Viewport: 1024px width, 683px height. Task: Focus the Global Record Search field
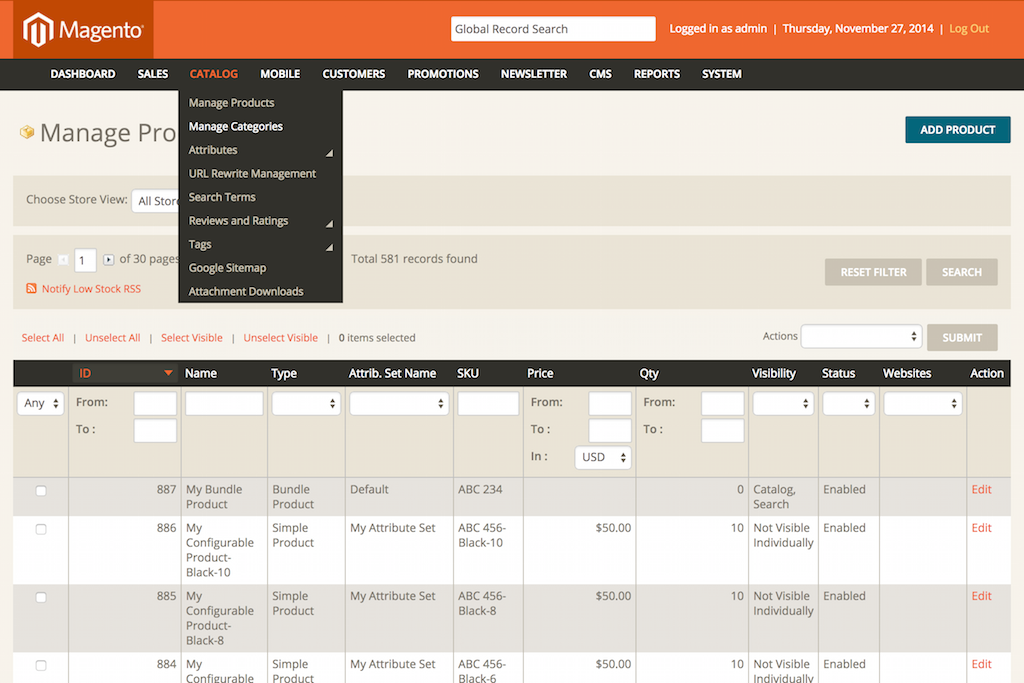click(x=553, y=29)
